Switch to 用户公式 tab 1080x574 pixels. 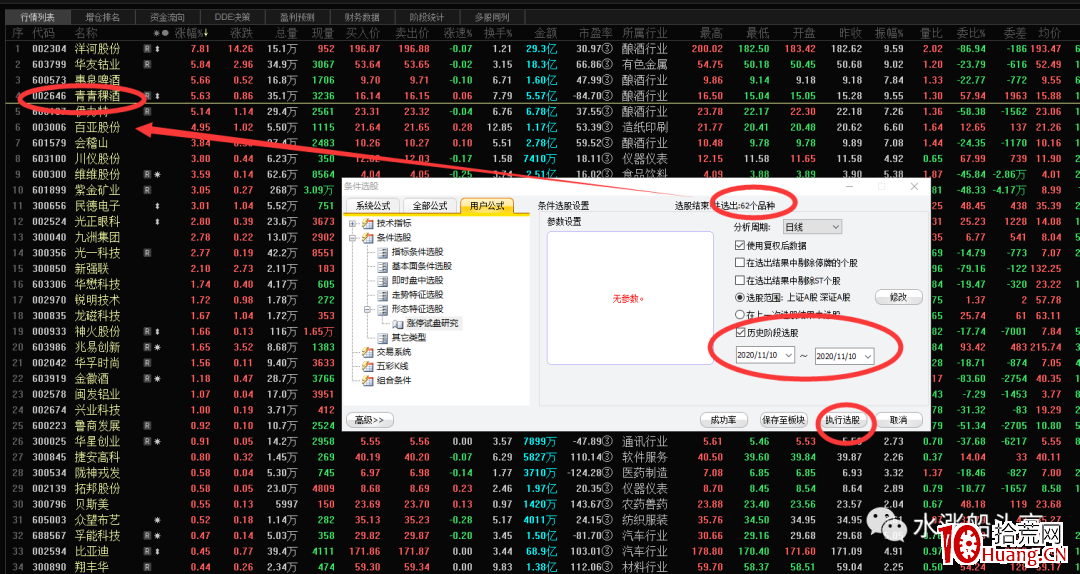[486, 205]
